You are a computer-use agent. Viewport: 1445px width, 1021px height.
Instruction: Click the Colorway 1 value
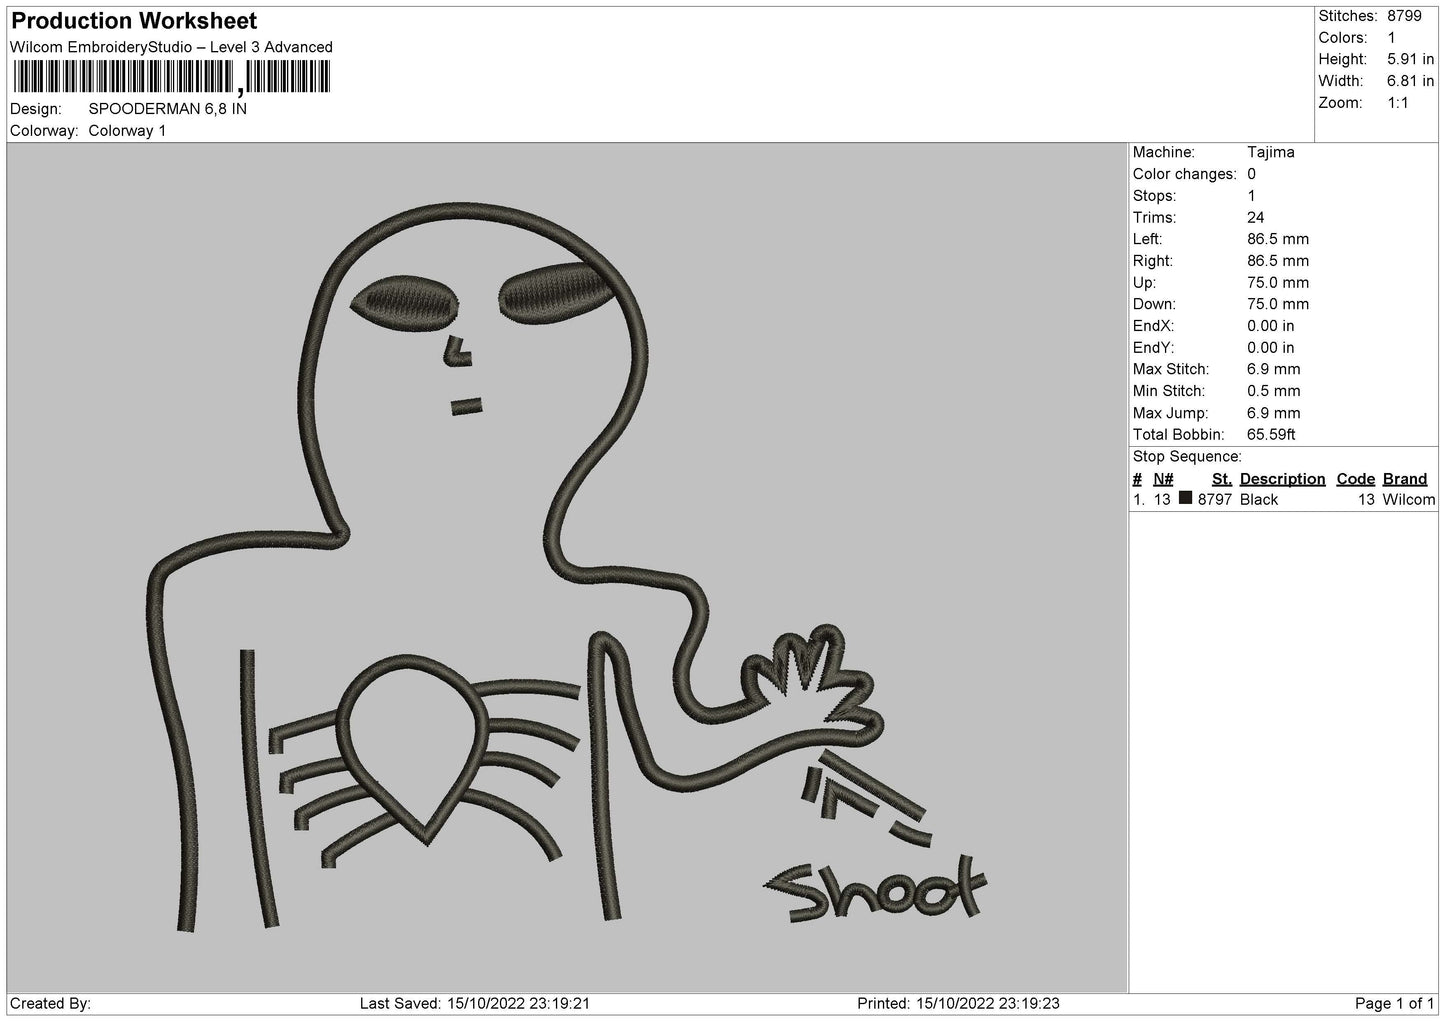click(128, 131)
